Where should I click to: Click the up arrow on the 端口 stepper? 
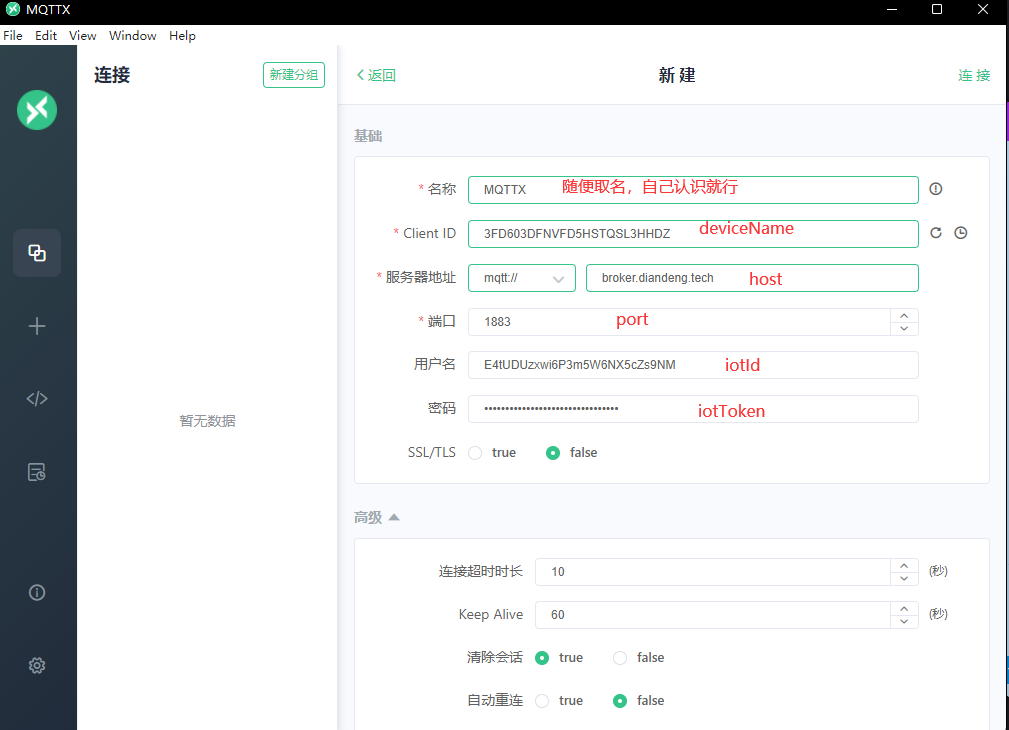click(x=903, y=315)
